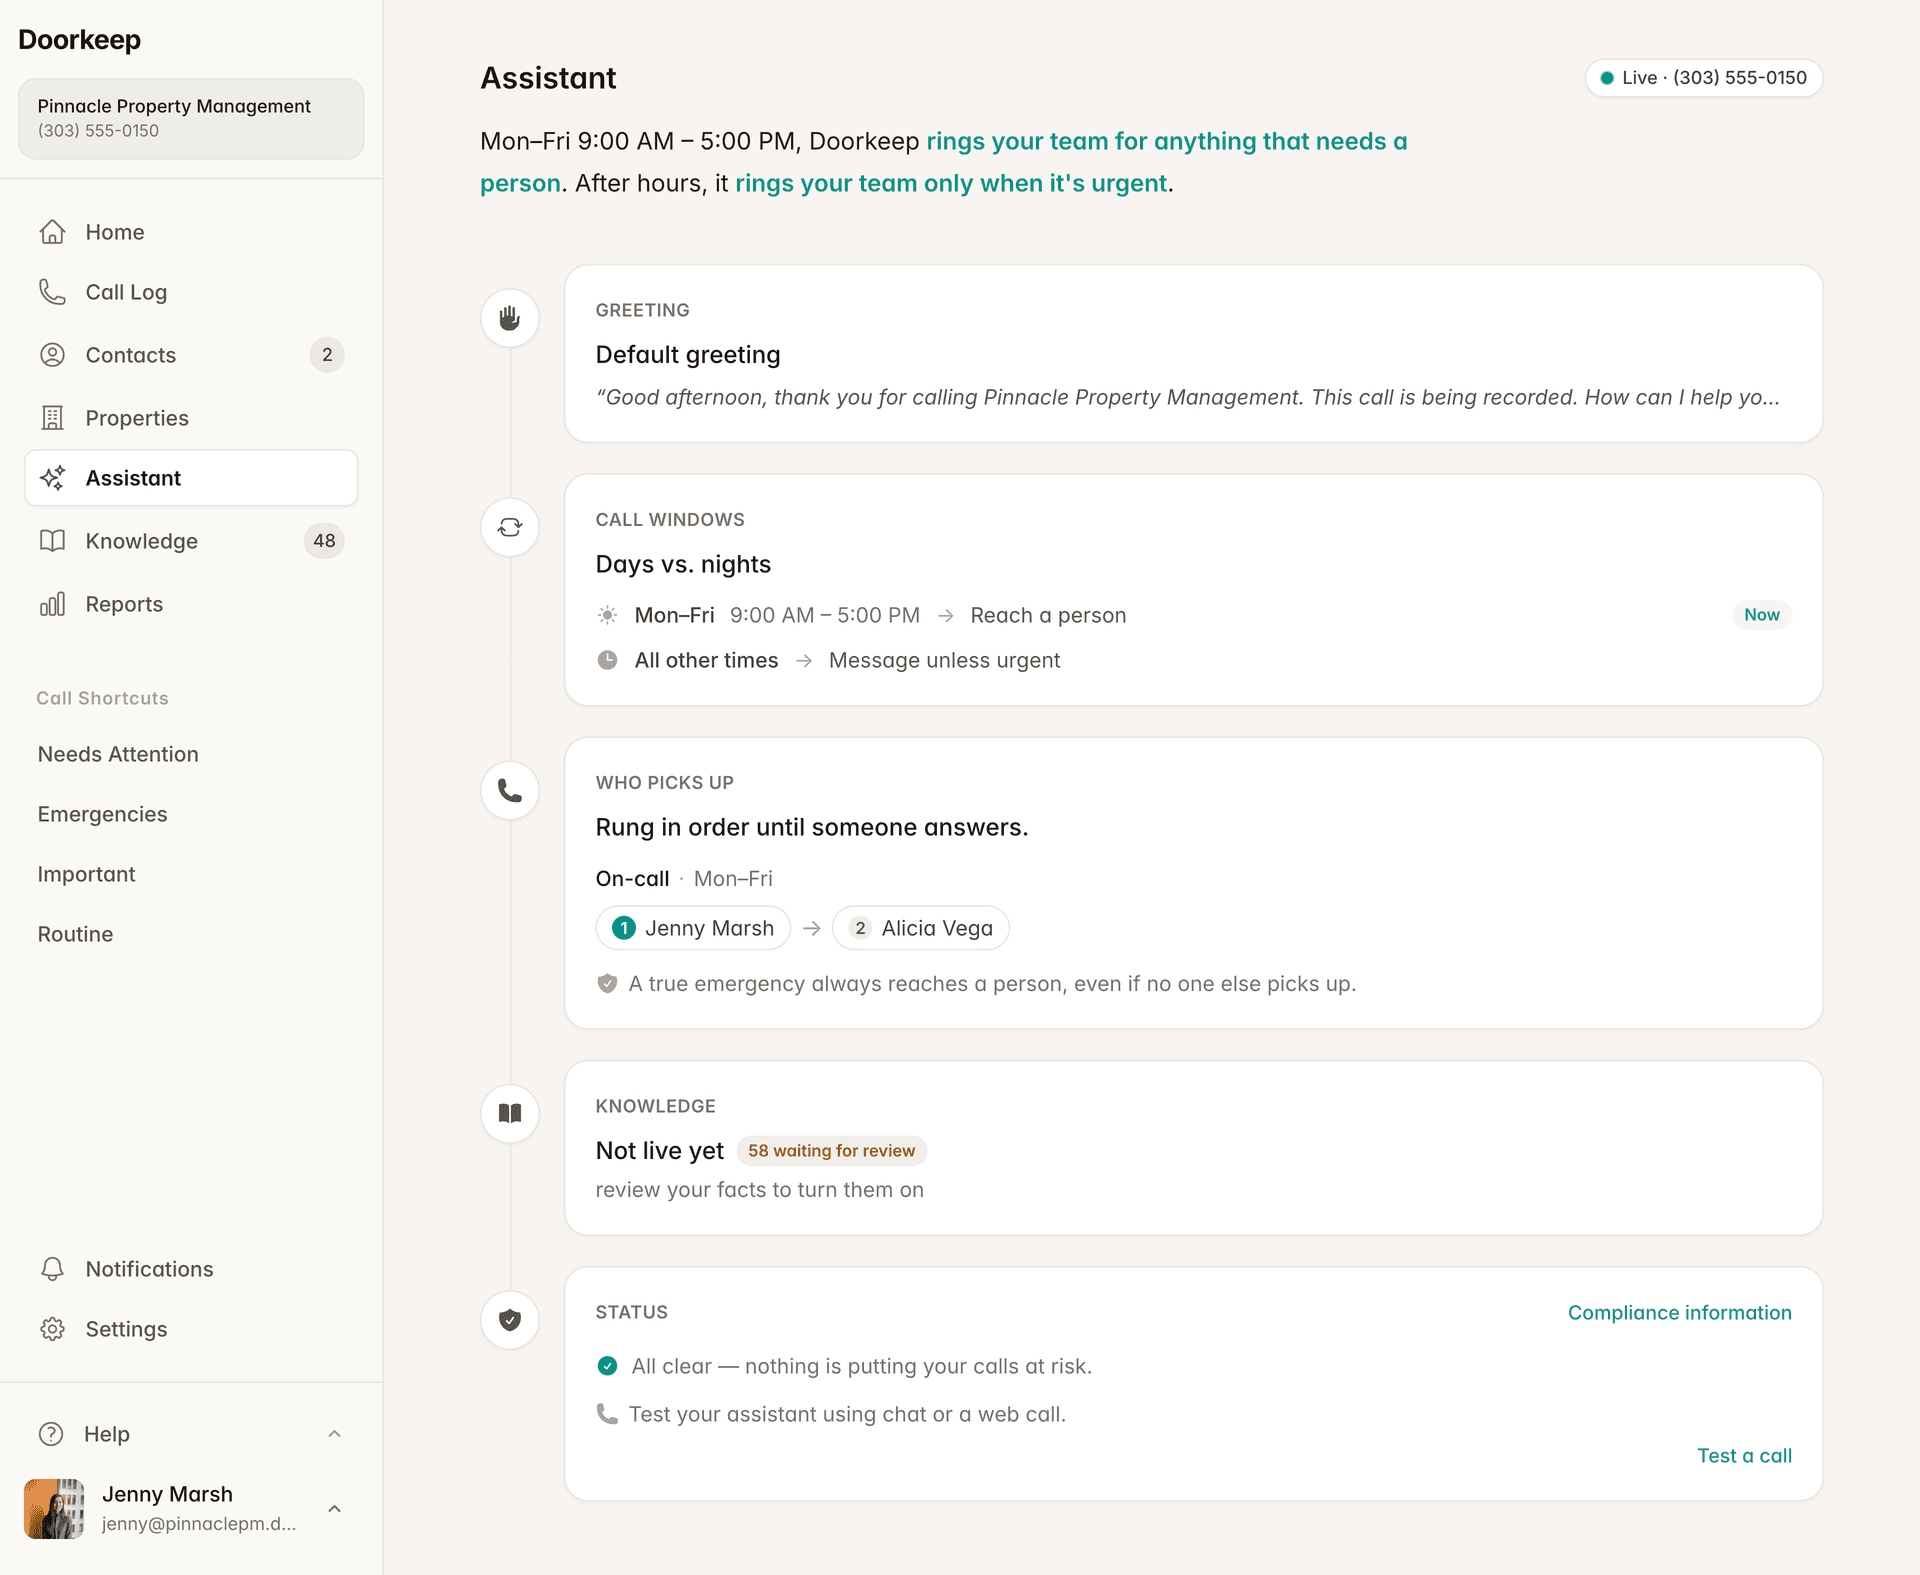Click the Not live yet heading

[660, 1151]
